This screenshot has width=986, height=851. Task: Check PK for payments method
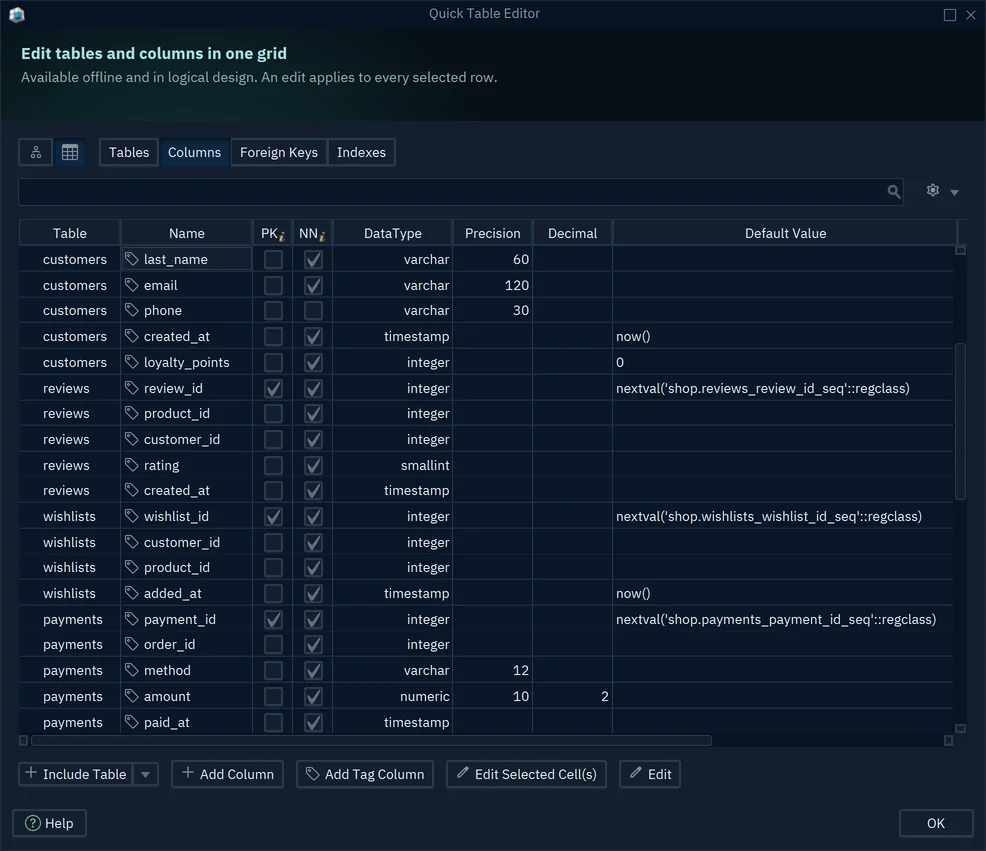click(273, 670)
